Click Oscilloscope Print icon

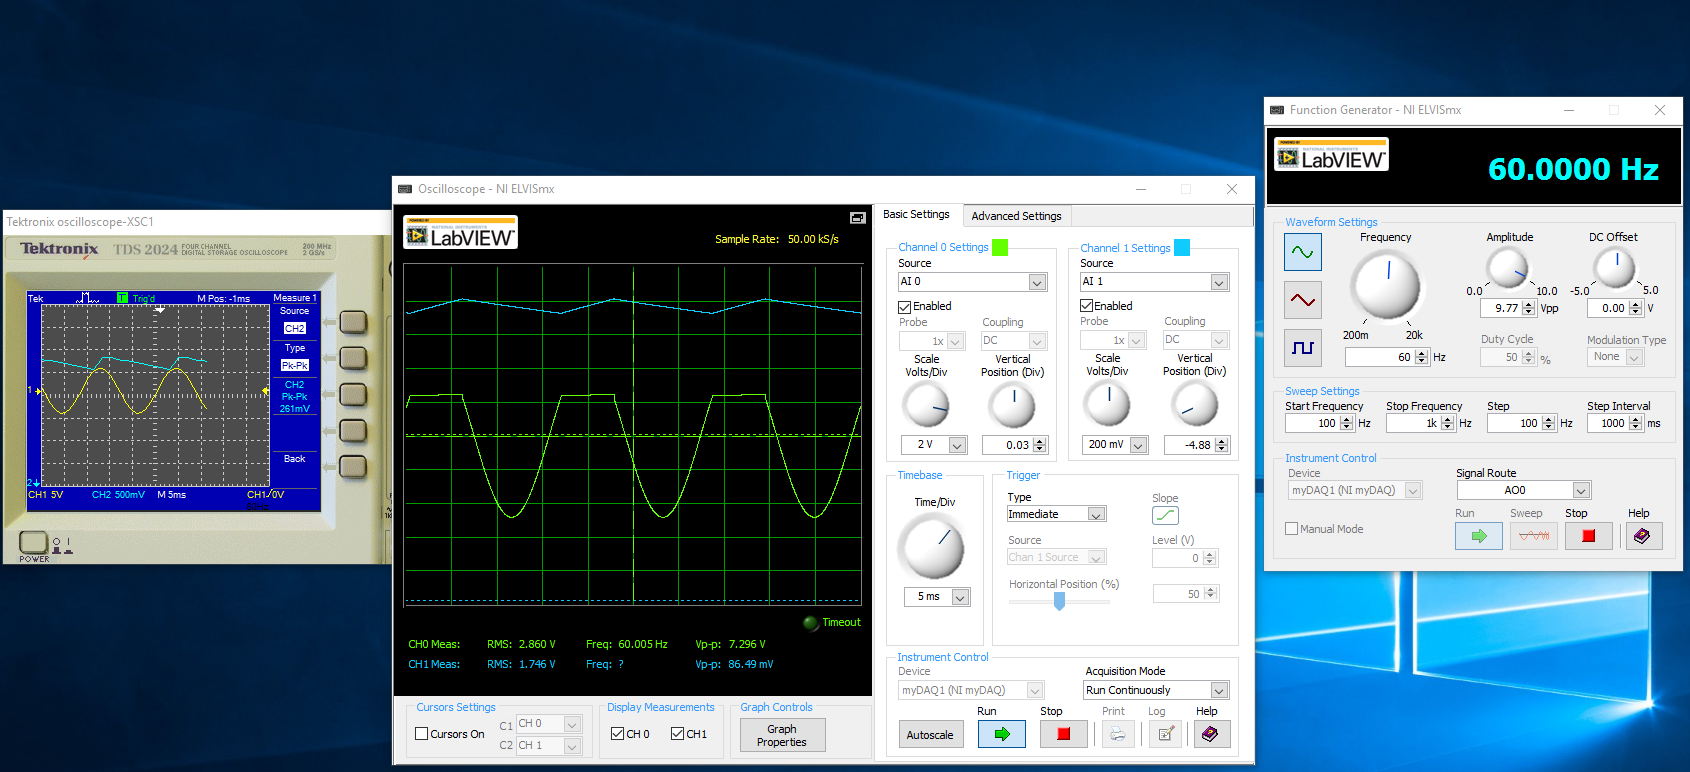1117,734
